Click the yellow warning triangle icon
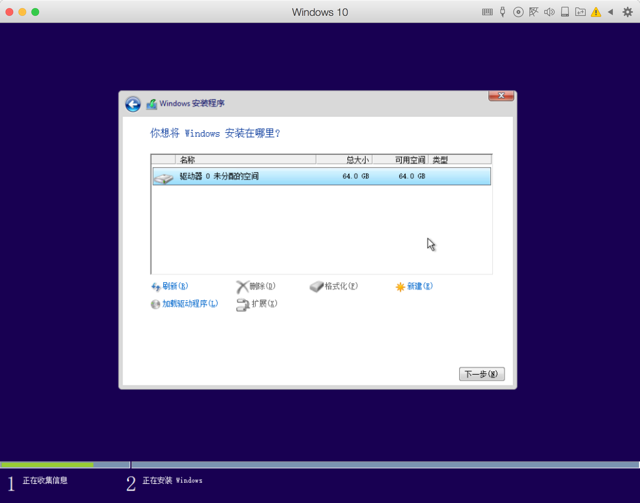The width and height of the screenshot is (640, 503). coord(596,12)
